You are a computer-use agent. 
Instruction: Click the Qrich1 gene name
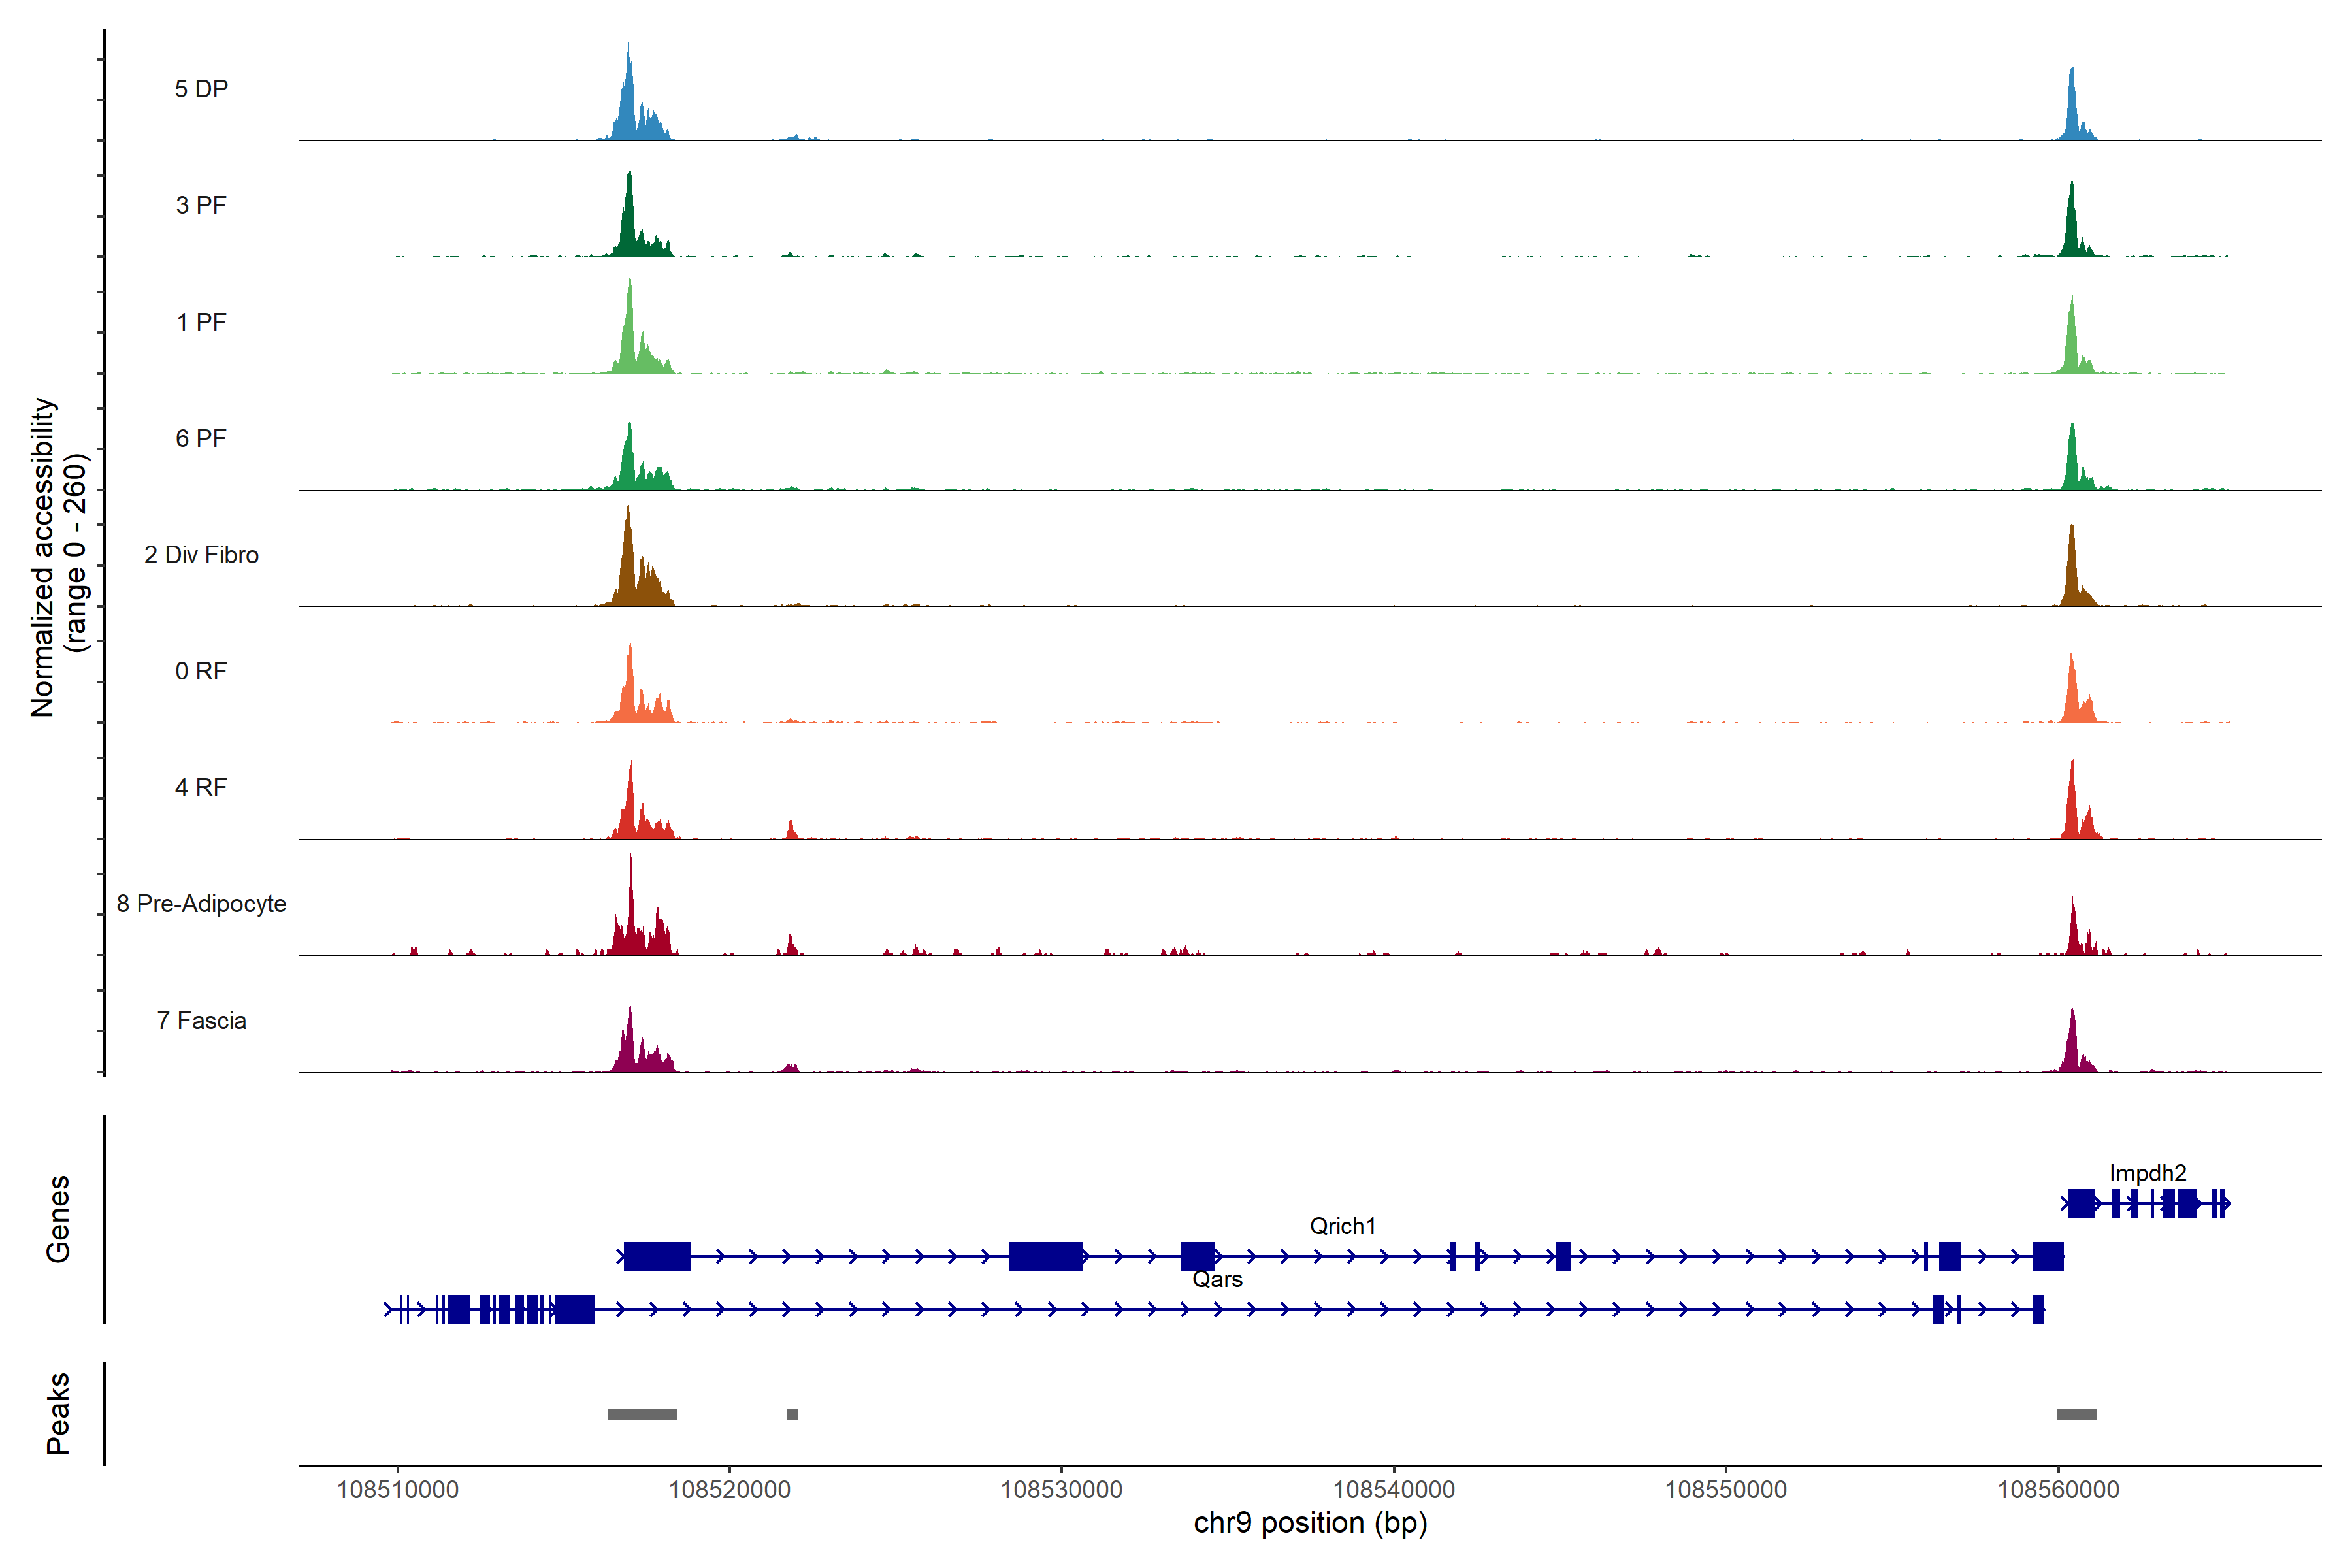[1342, 1226]
